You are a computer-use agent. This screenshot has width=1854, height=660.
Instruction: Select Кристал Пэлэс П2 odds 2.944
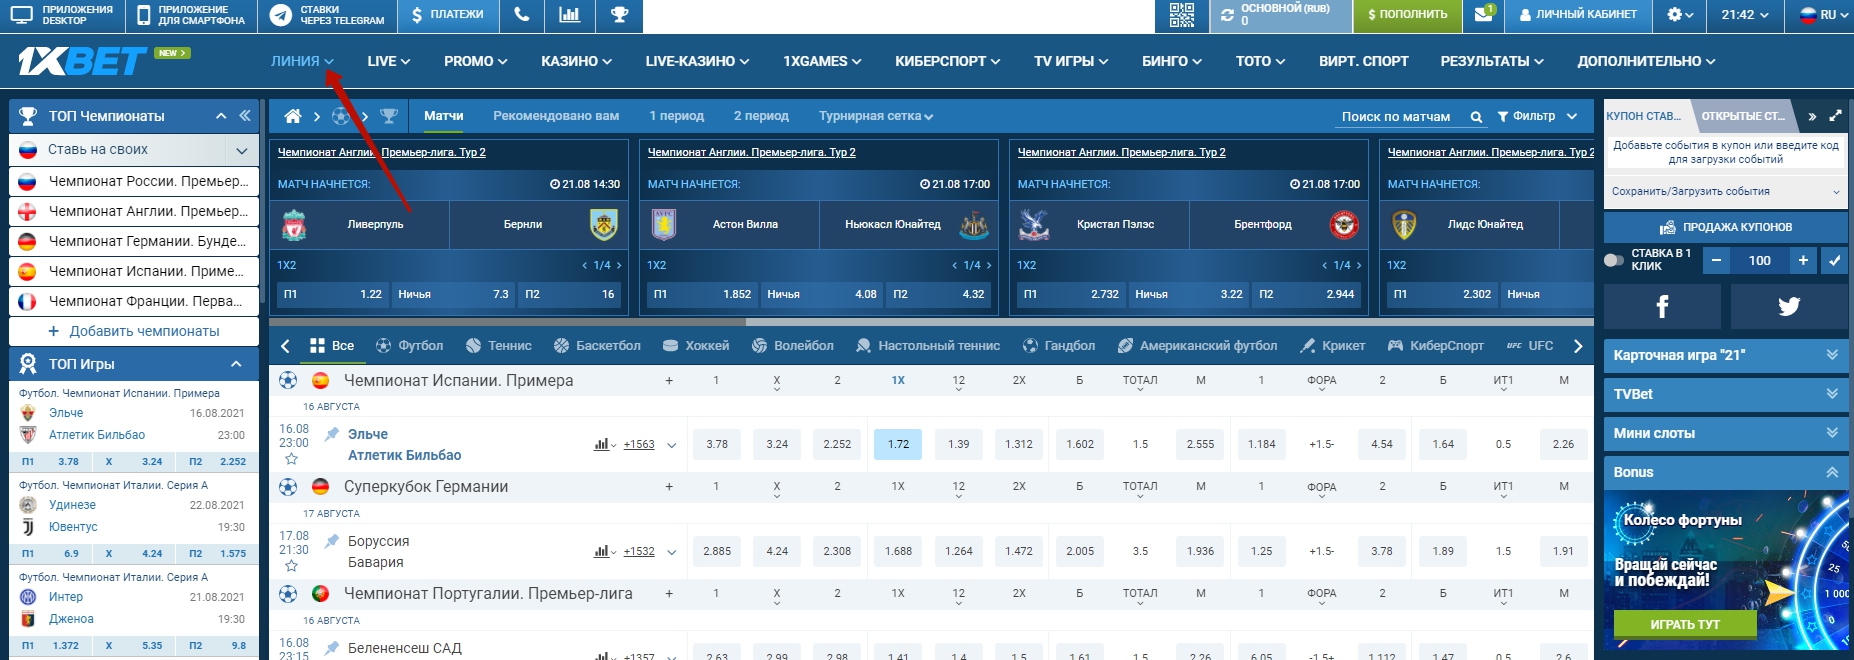point(1306,294)
